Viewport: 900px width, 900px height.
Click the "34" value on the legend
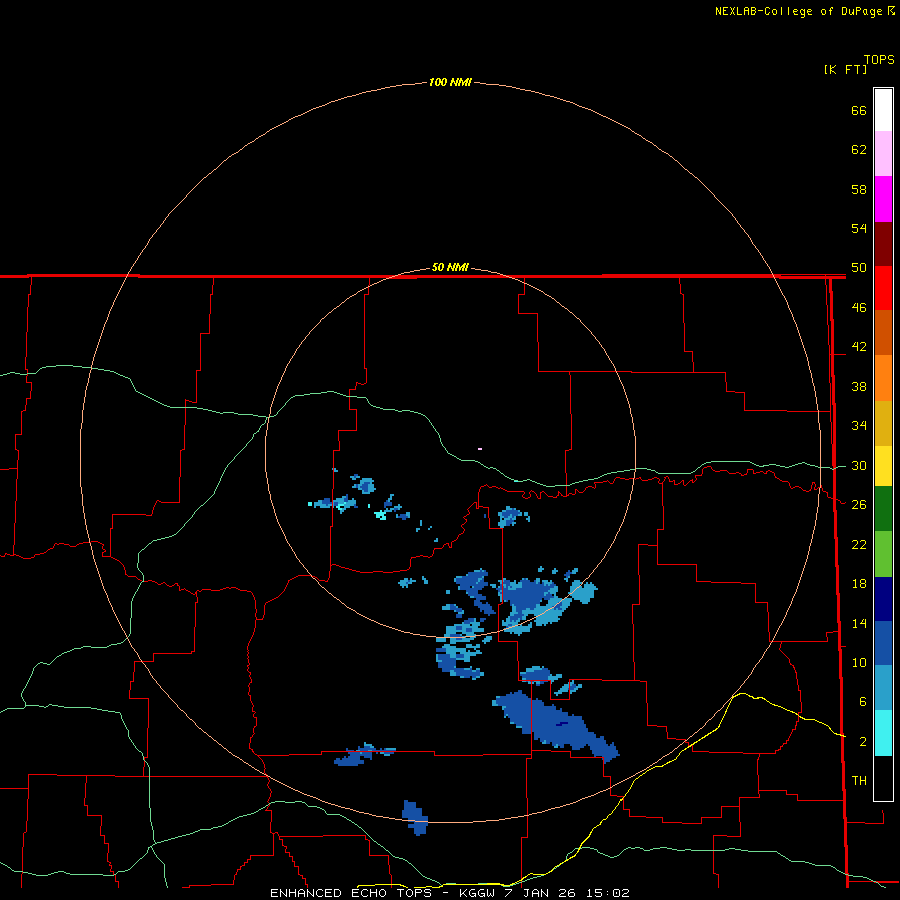coord(859,425)
